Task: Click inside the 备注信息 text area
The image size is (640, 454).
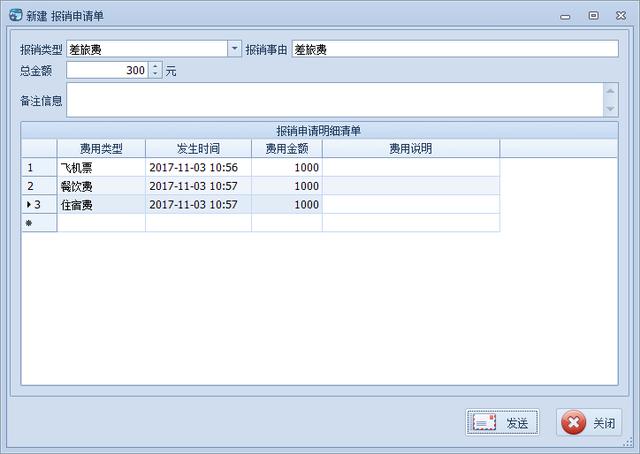Action: [335, 100]
